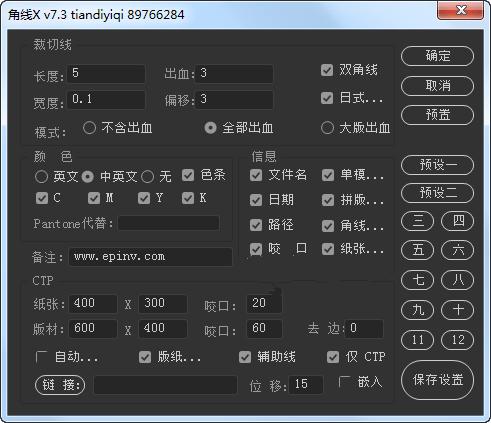This screenshot has height=423, width=491.
Task: Click the 版材 咬口 field 60
Action: (264, 329)
